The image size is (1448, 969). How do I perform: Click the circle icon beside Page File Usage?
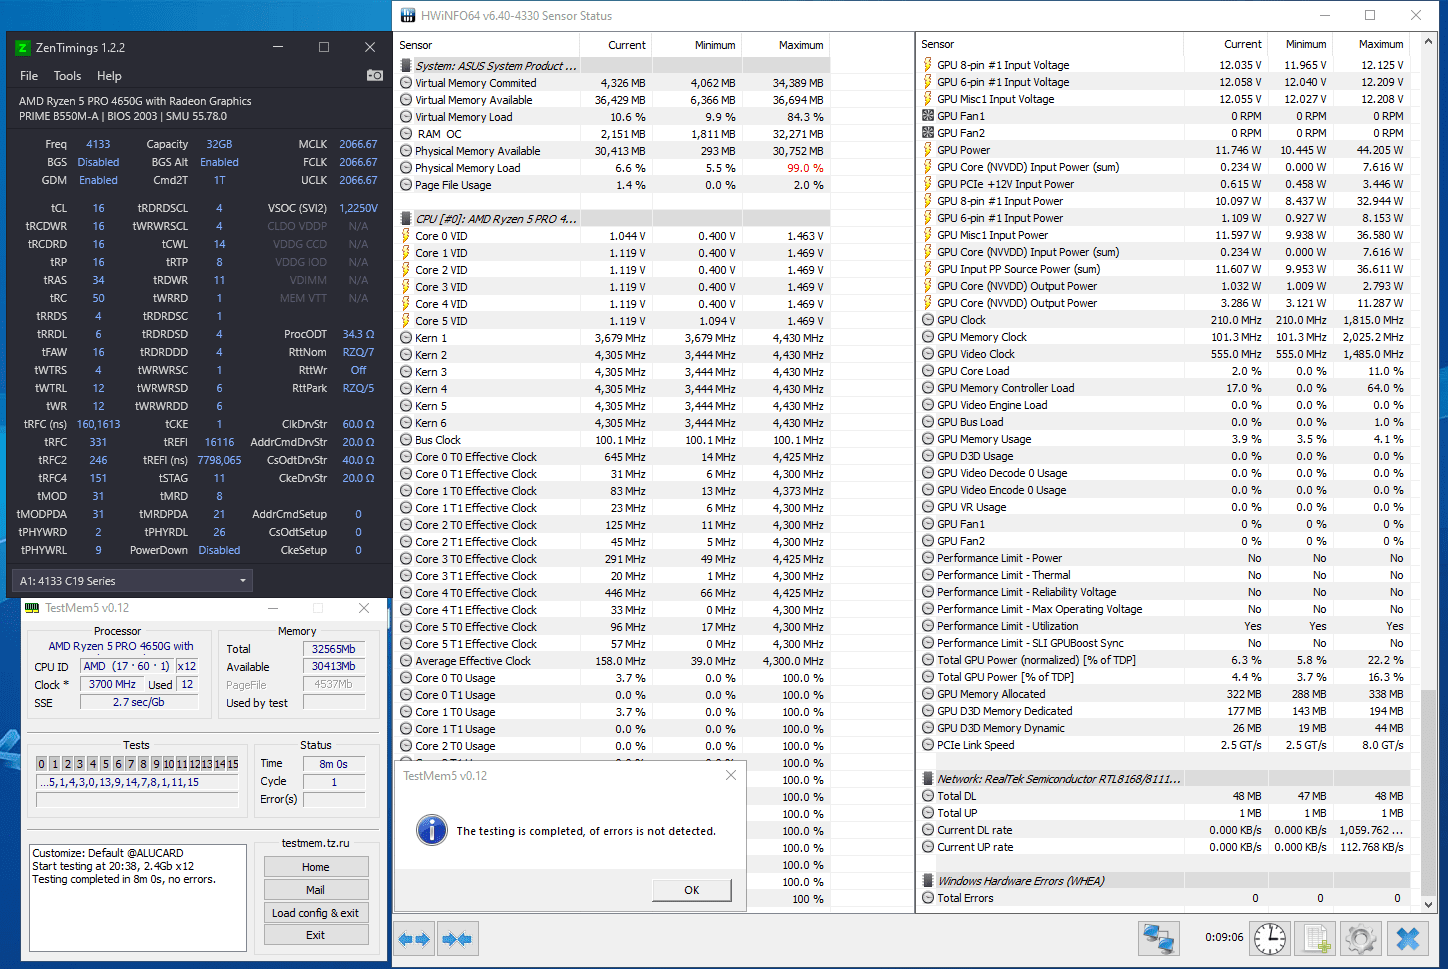406,185
